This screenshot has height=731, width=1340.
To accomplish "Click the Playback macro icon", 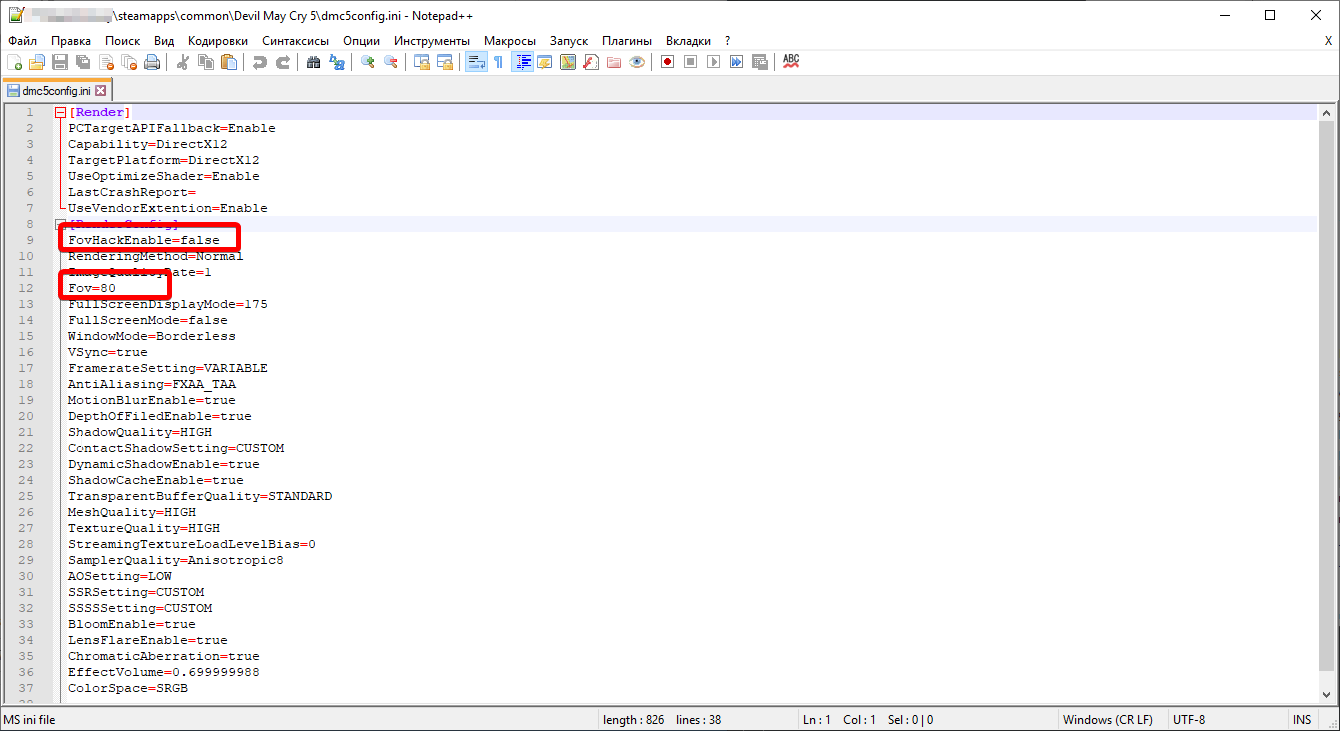I will 713,62.
